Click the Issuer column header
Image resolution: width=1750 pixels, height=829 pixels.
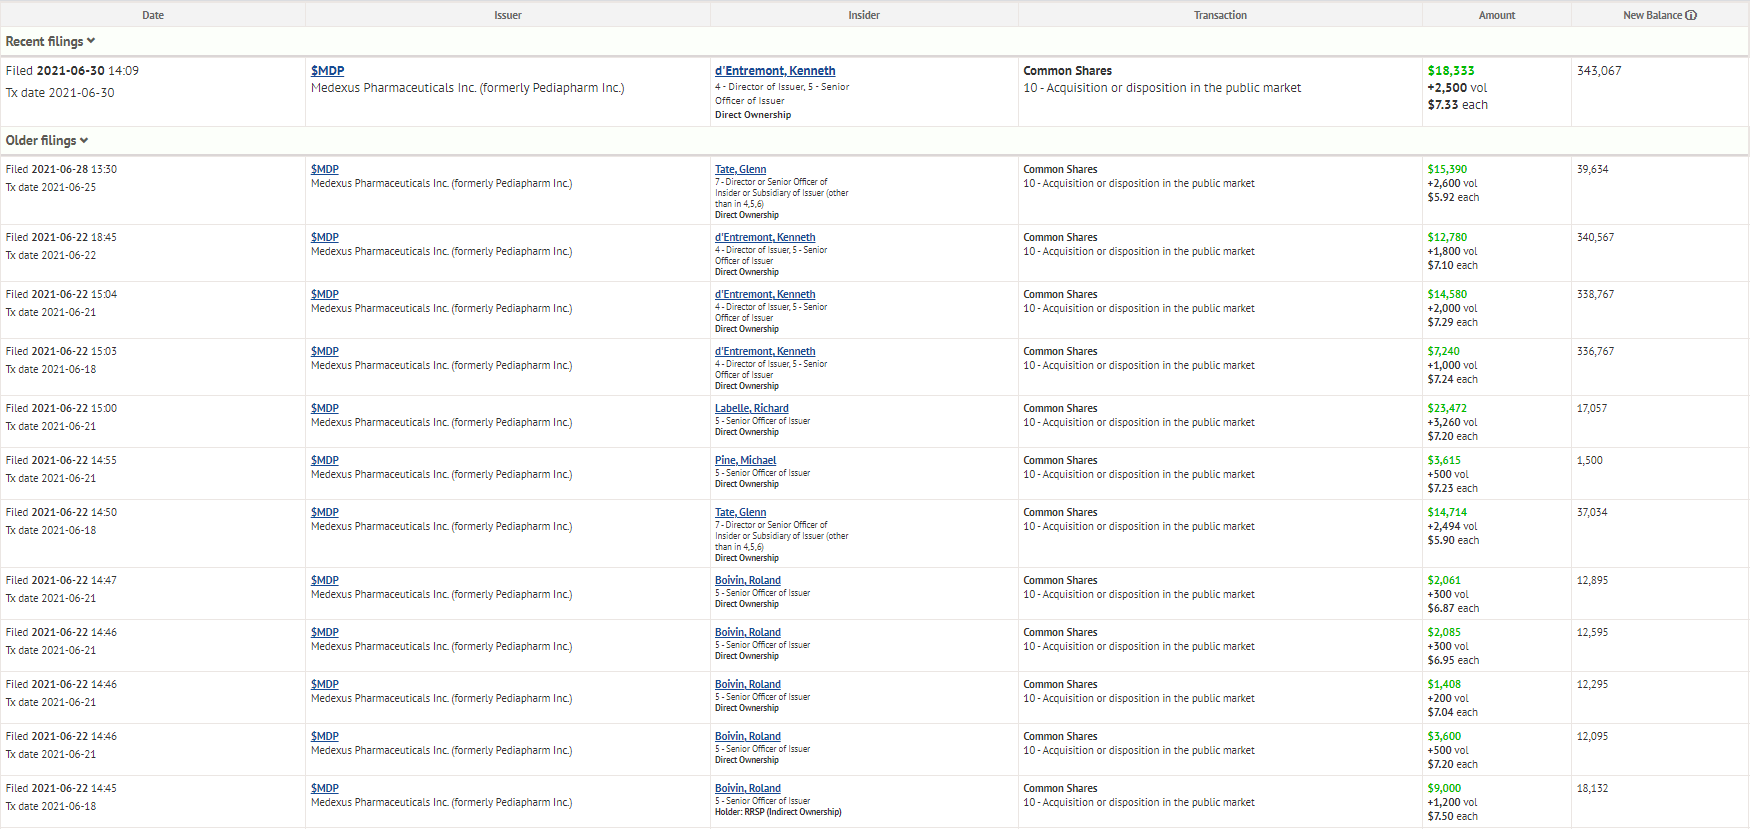click(x=507, y=15)
